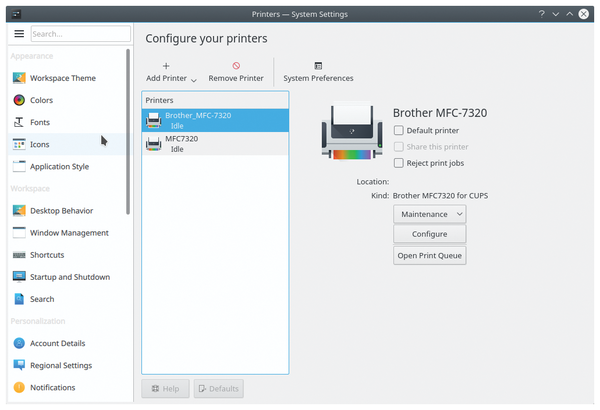Click the Configure button

(430, 234)
